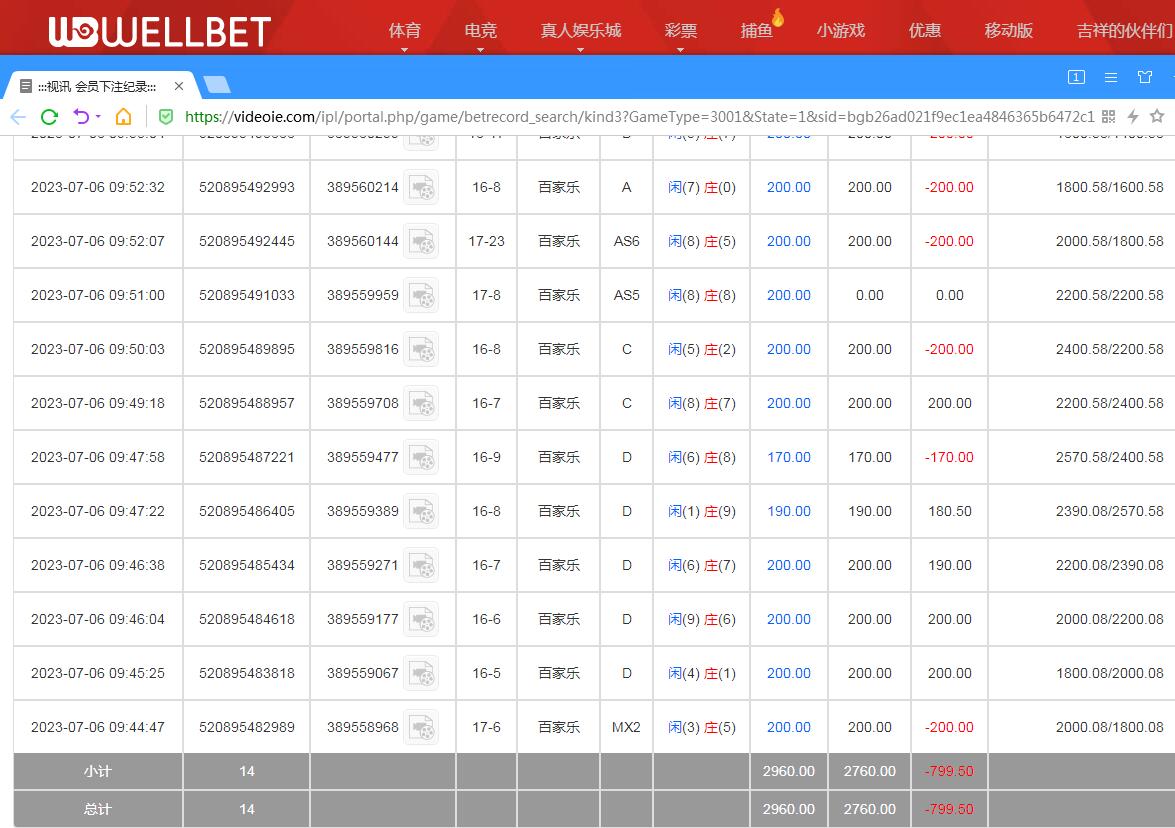The height and width of the screenshot is (828, 1175).
Task: Open video replay for round 389559959
Action: pyautogui.click(x=421, y=295)
